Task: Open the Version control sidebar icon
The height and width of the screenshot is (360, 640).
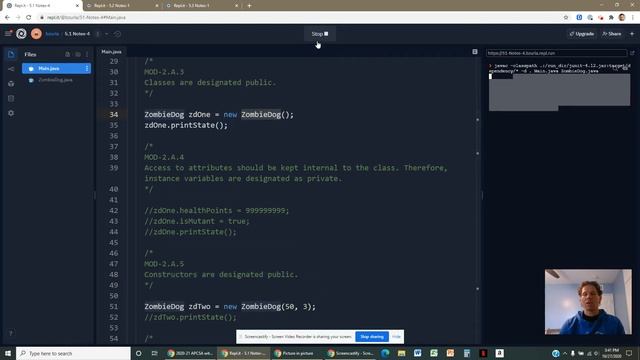Action: (x=11, y=69)
